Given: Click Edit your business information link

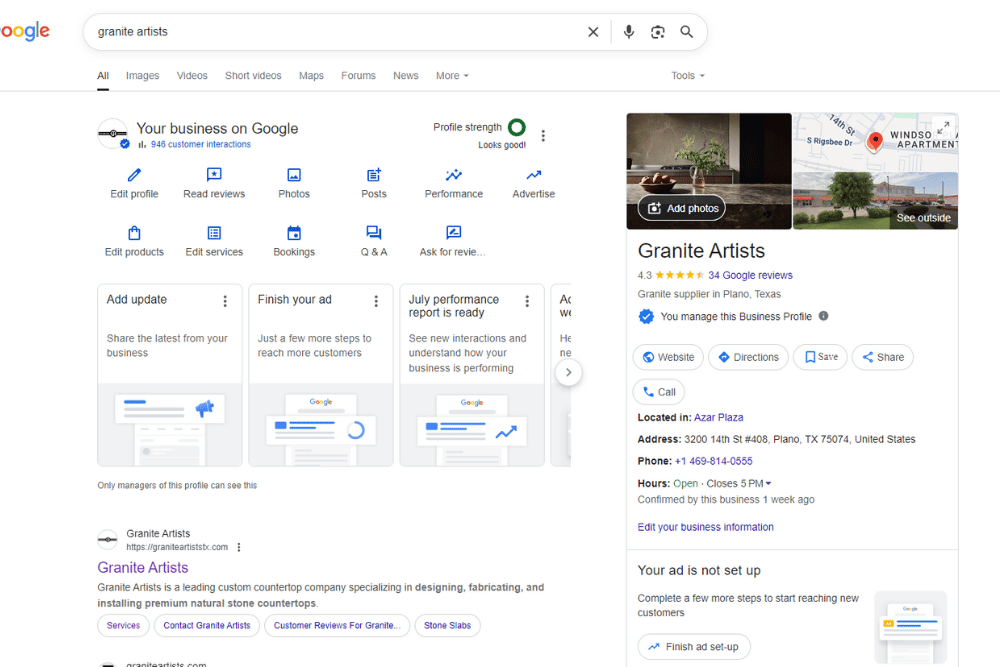Looking at the screenshot, I should pos(705,527).
